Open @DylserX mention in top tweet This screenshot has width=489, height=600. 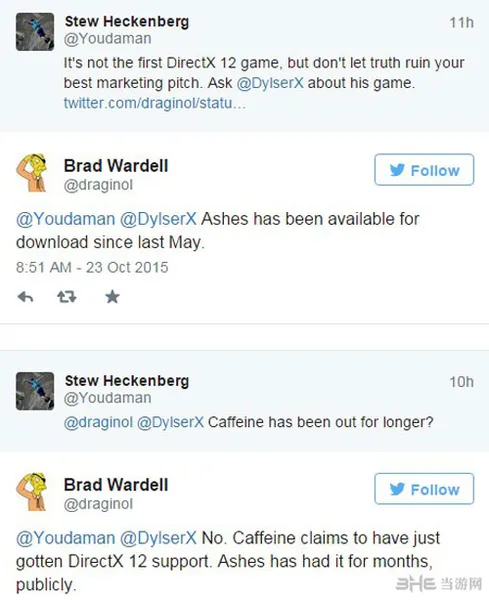270,83
